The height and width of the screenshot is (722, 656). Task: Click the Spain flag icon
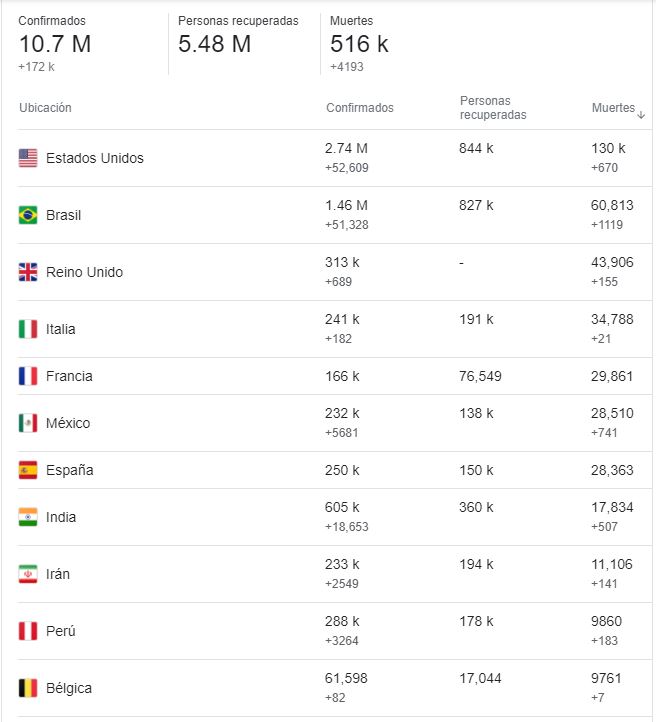pyautogui.click(x=28, y=470)
